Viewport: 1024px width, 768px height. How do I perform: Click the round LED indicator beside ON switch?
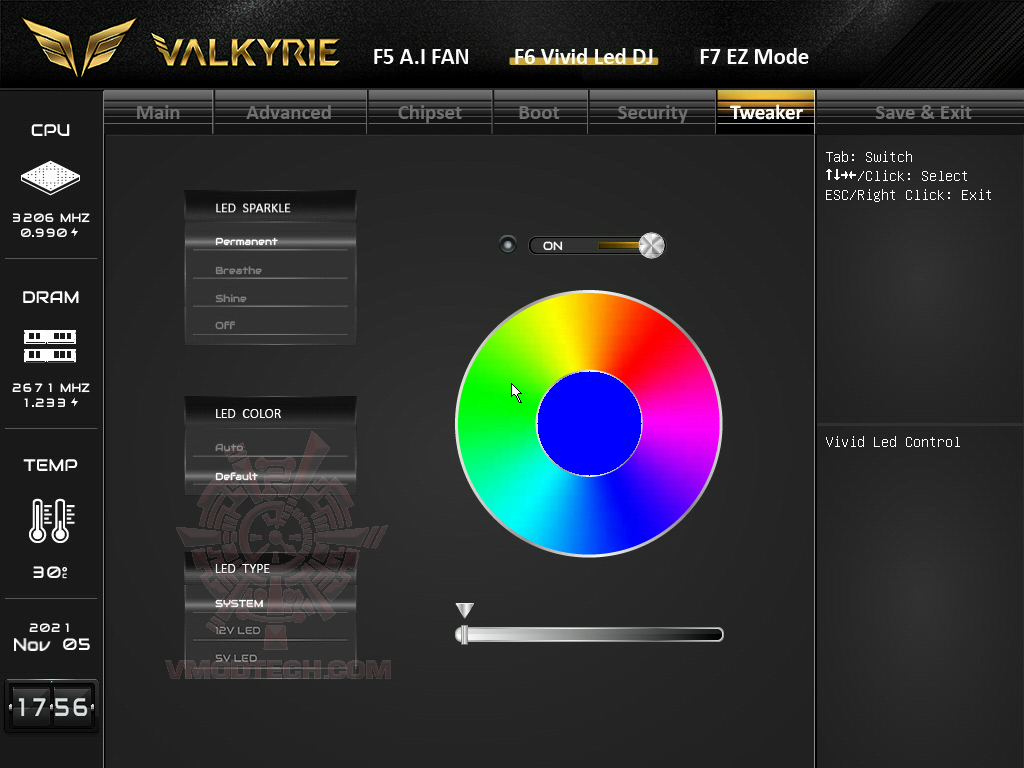point(507,245)
